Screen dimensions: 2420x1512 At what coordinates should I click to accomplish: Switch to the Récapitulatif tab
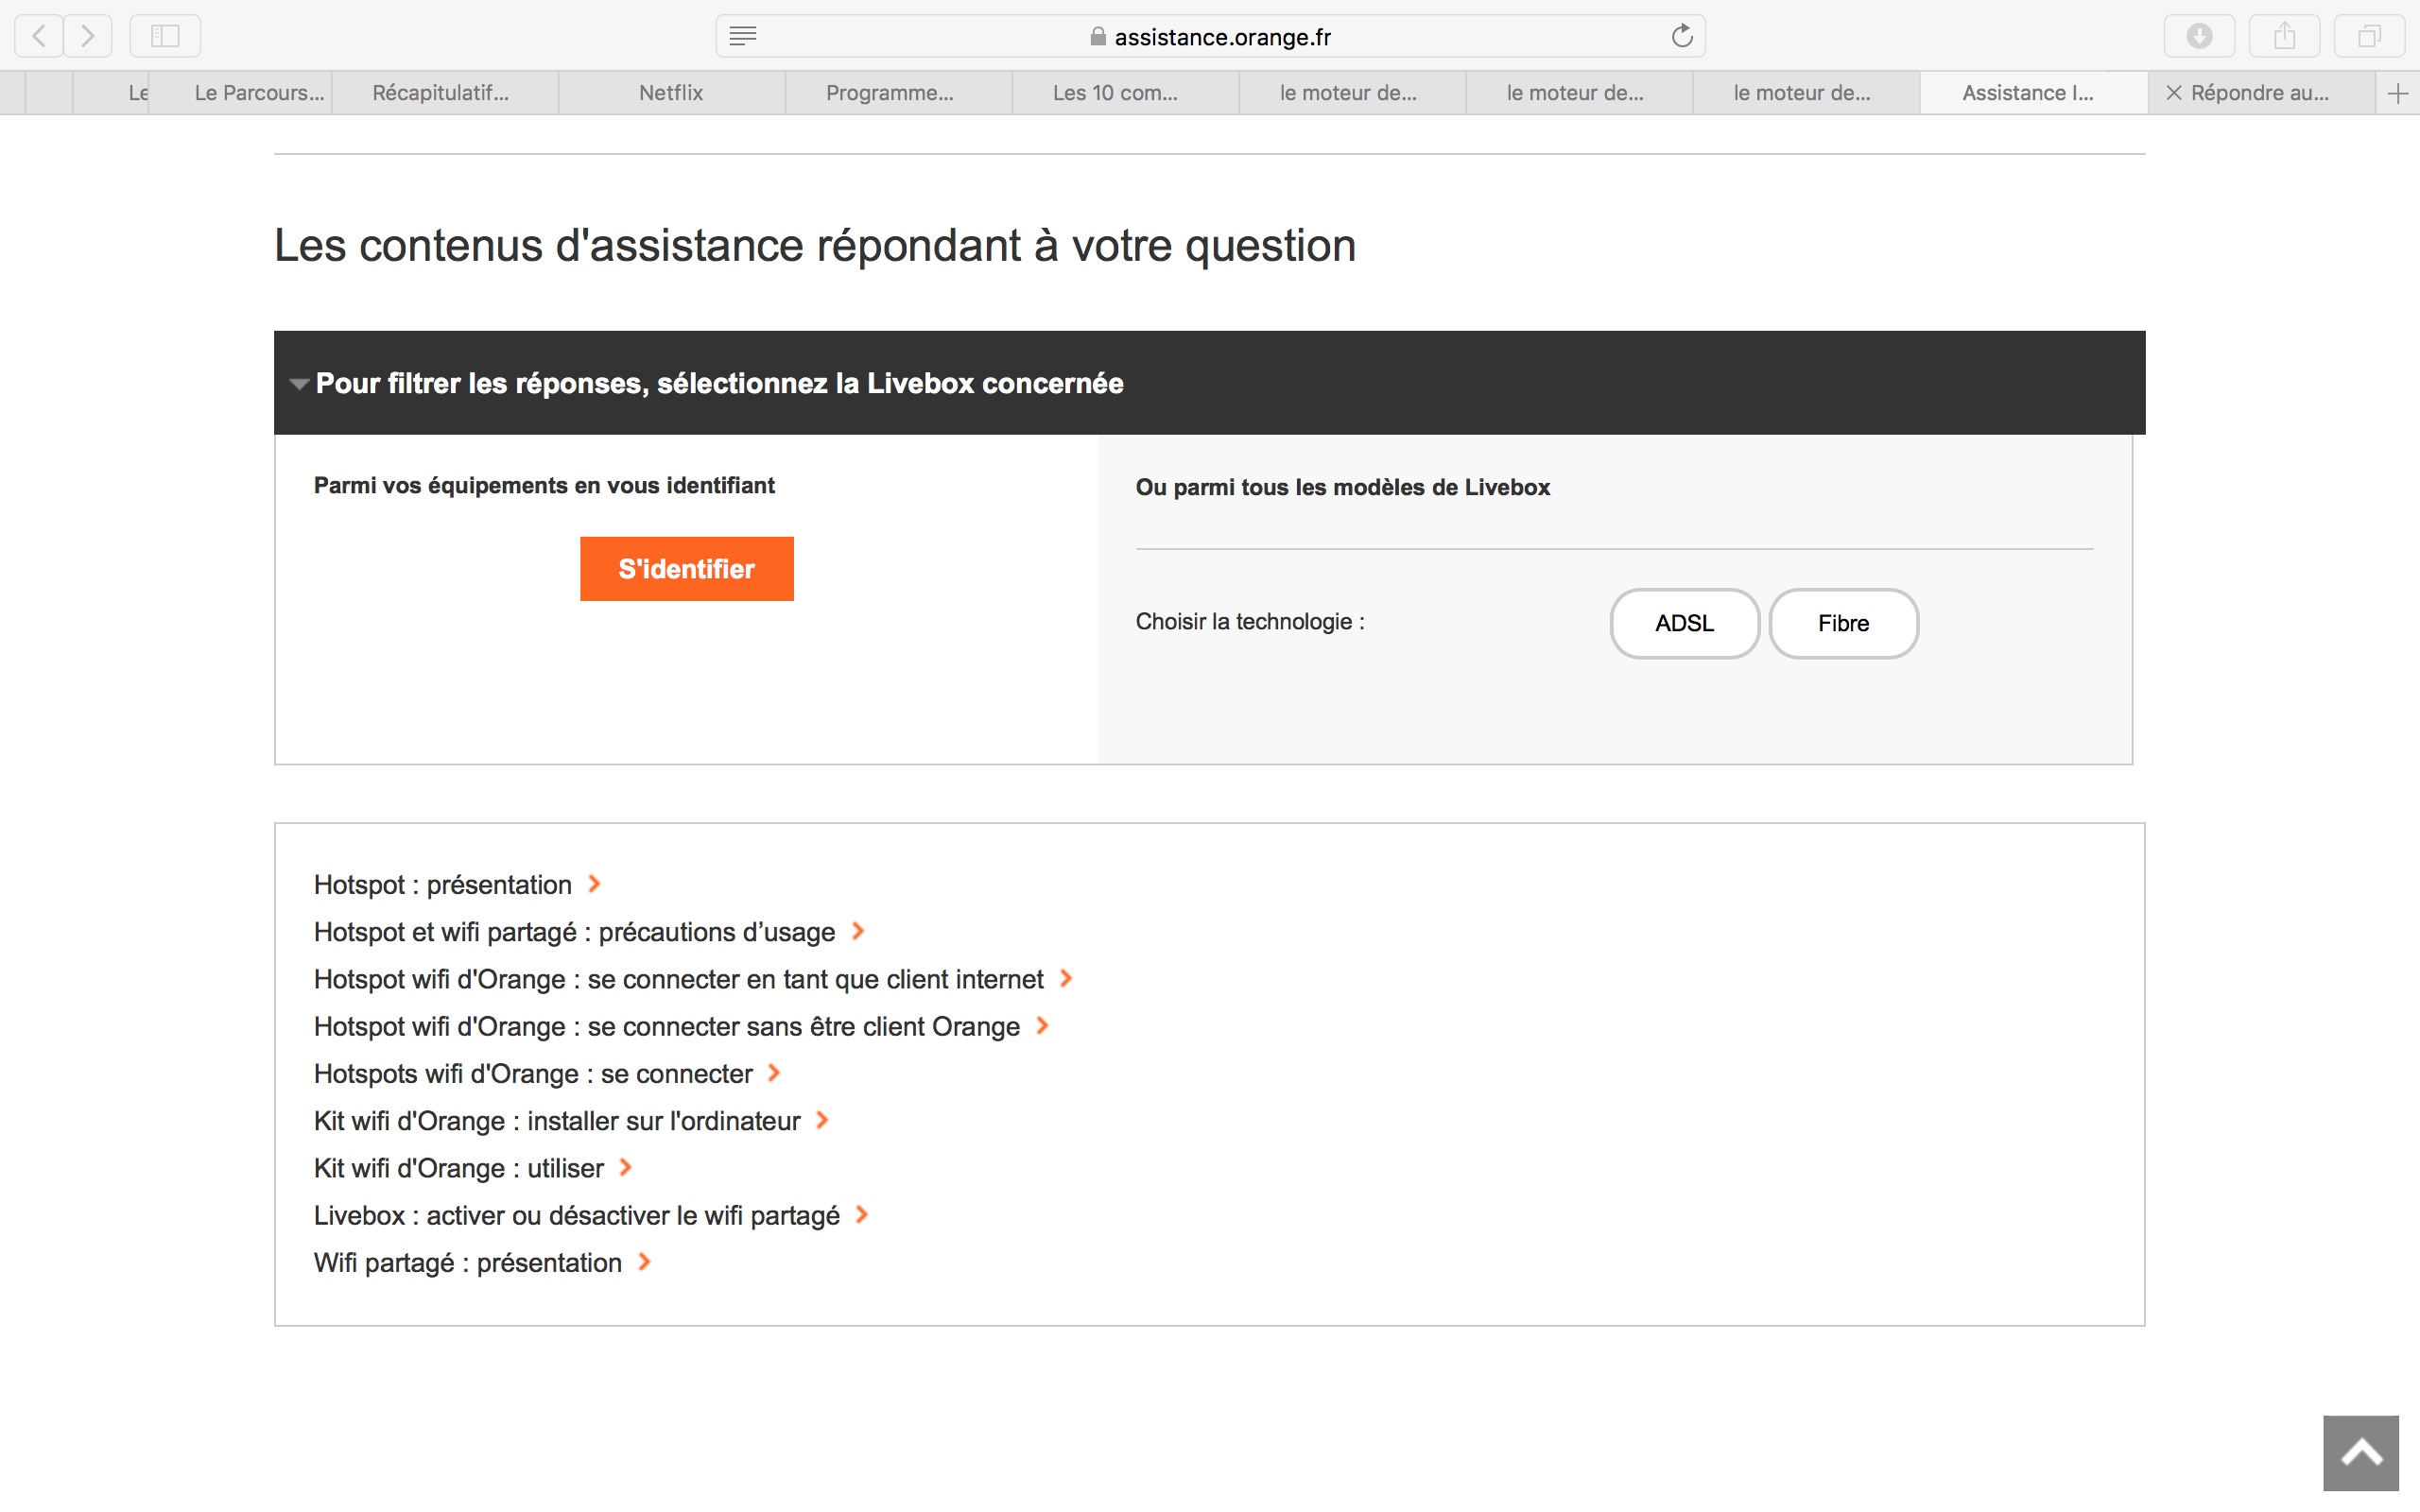tap(441, 93)
